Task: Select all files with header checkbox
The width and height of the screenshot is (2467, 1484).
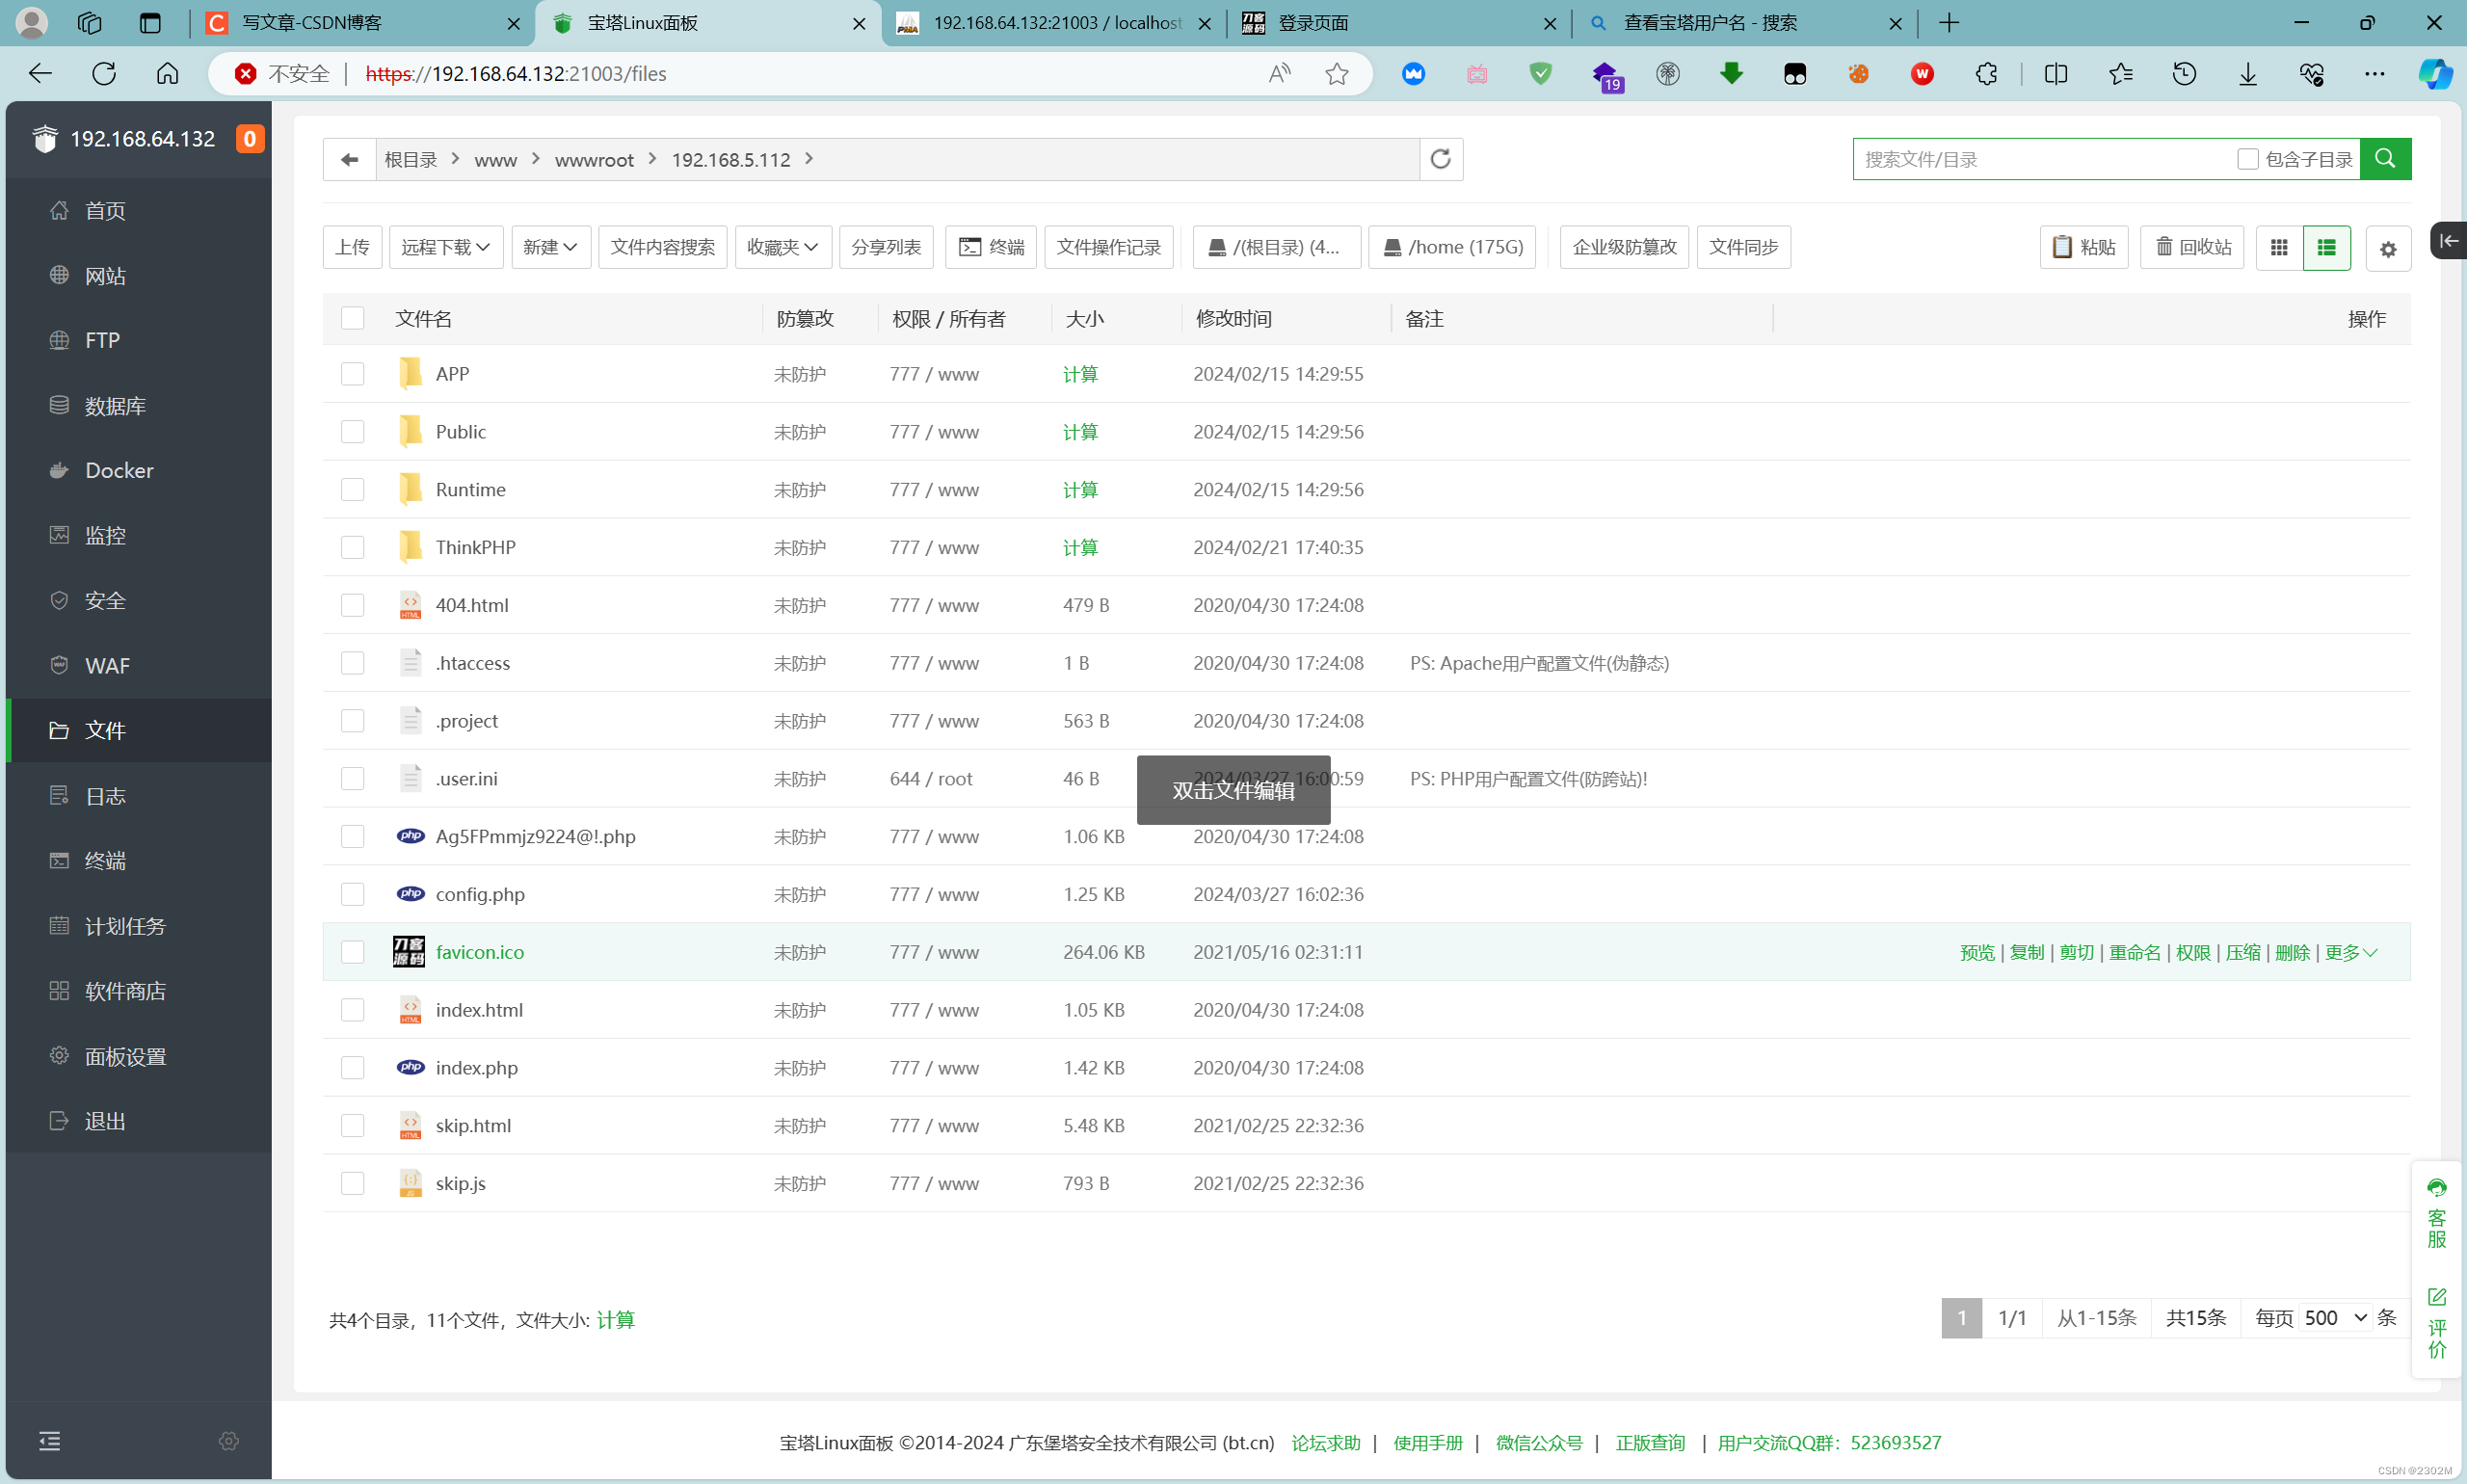Action: click(x=352, y=318)
